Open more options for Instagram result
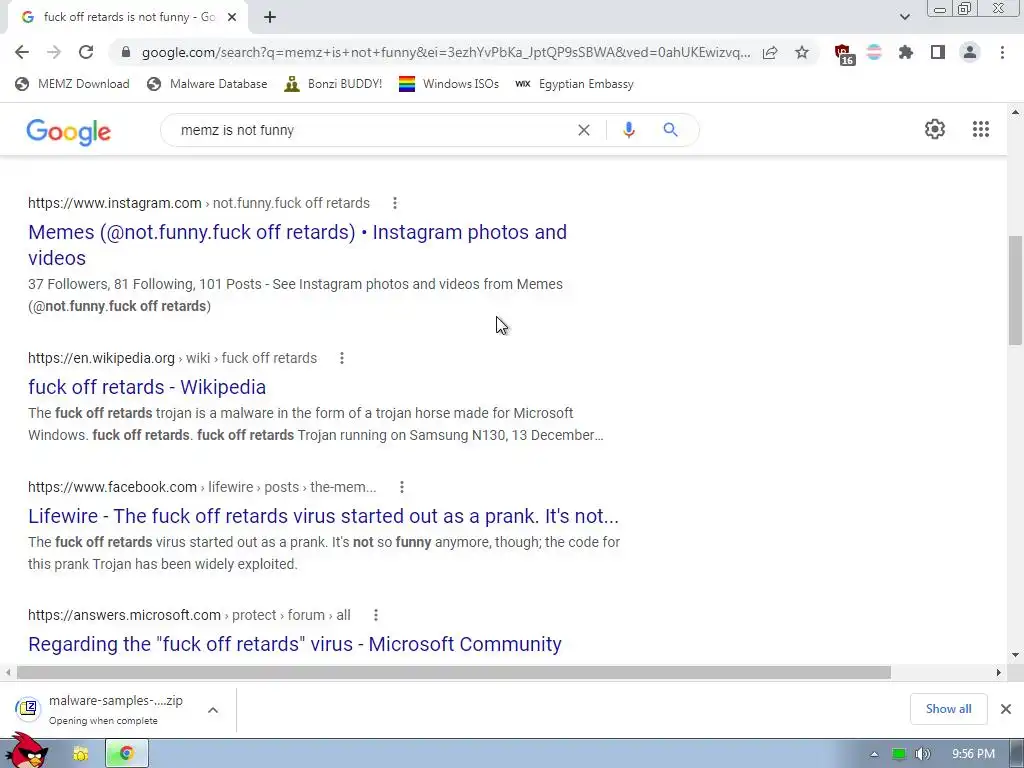Viewport: 1024px width, 768px height. point(394,203)
